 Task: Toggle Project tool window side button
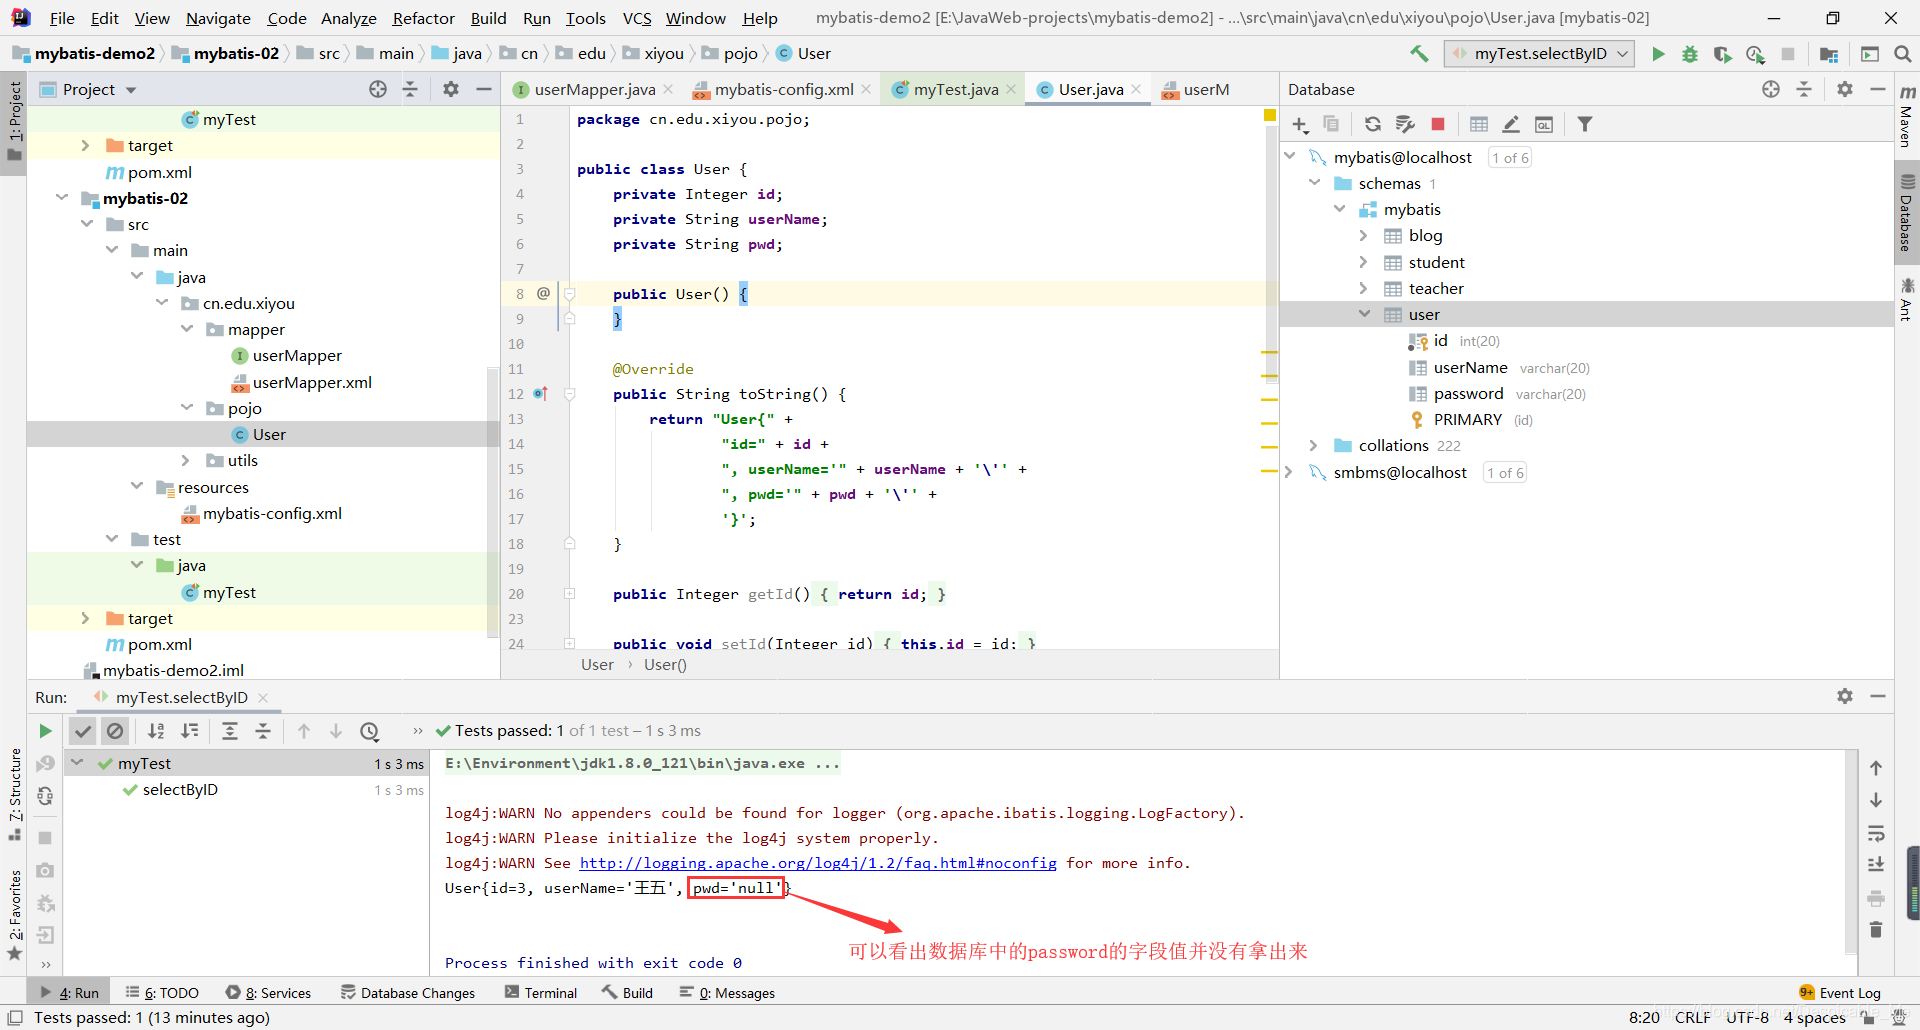14,121
